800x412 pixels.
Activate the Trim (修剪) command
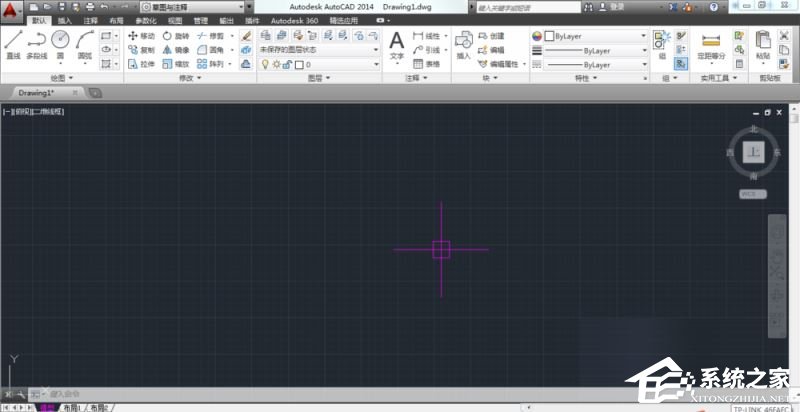point(210,36)
